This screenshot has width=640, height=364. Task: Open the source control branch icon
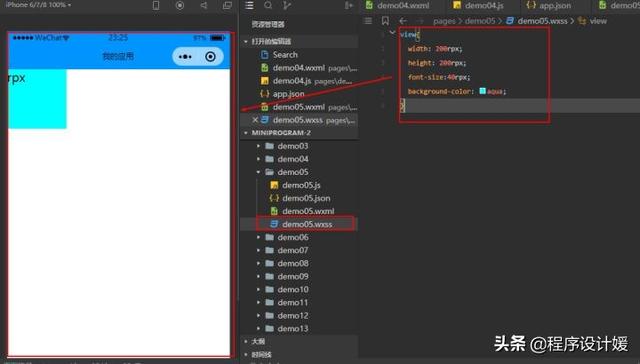coord(287,5)
